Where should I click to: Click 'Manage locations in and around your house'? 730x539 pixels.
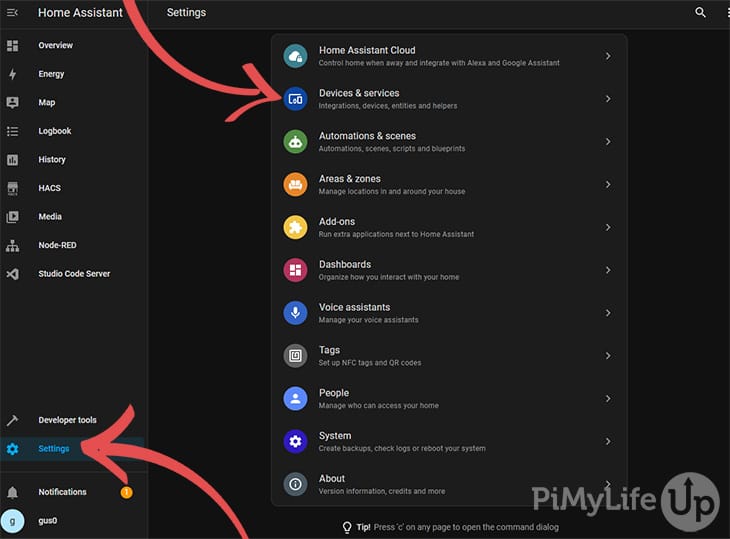[x=392, y=191]
